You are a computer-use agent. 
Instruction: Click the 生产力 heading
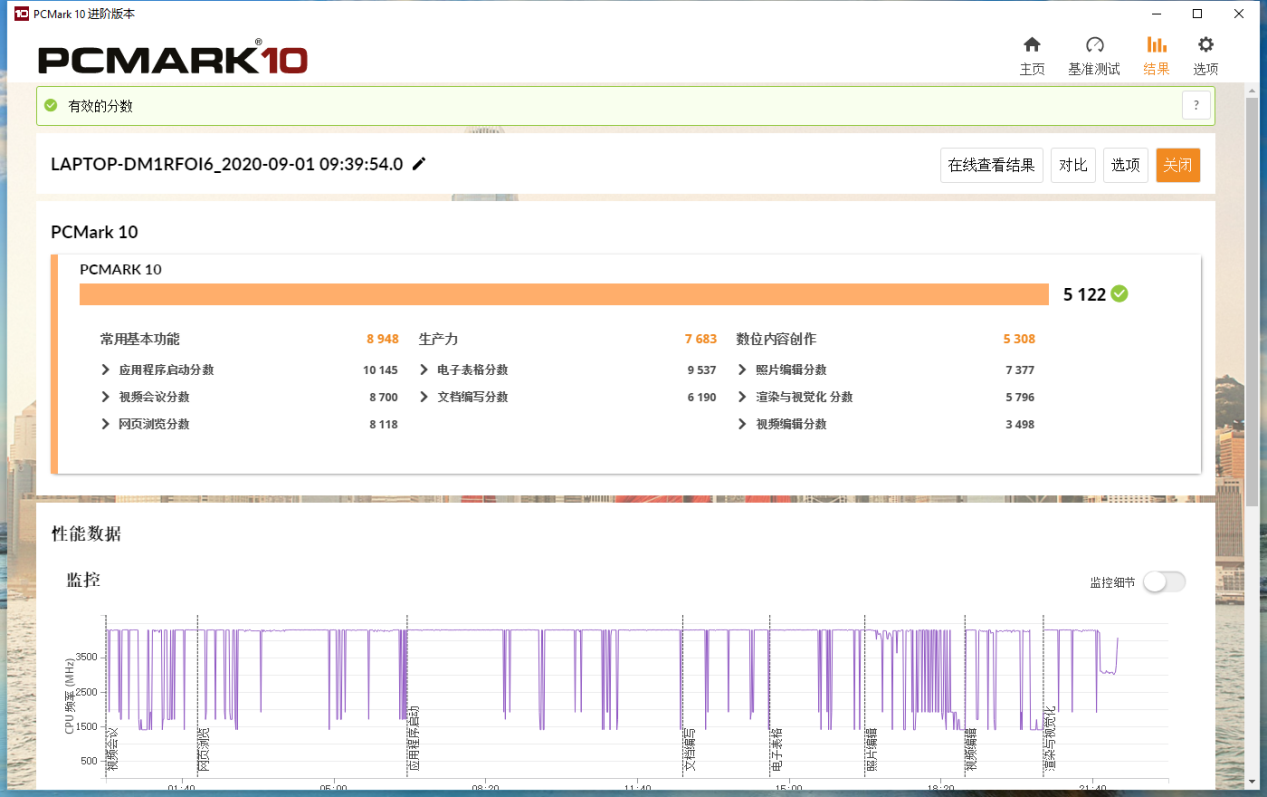(438, 339)
